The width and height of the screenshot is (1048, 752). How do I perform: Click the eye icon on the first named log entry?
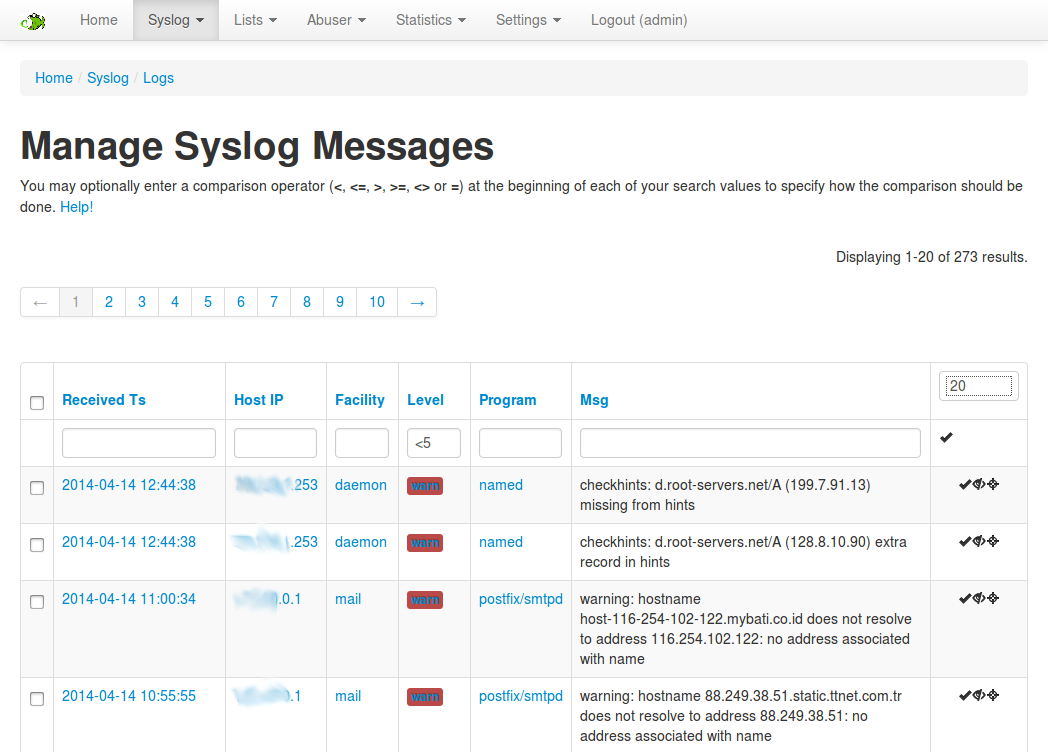tap(977, 484)
